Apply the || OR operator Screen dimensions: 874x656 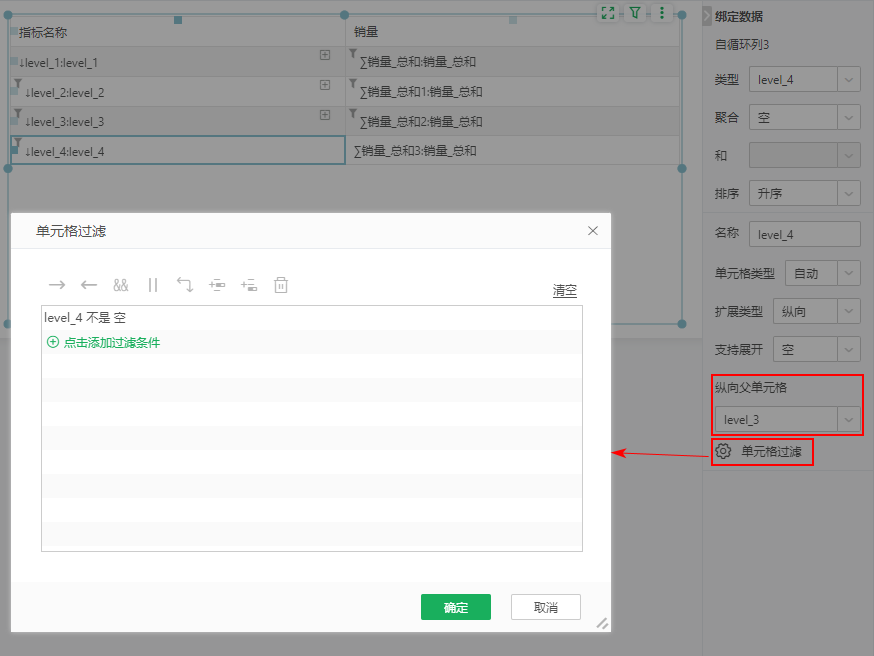(153, 285)
